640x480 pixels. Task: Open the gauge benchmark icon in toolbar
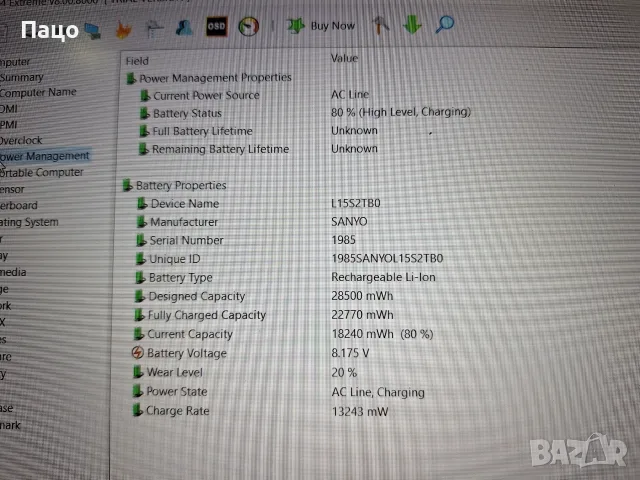tap(249, 27)
